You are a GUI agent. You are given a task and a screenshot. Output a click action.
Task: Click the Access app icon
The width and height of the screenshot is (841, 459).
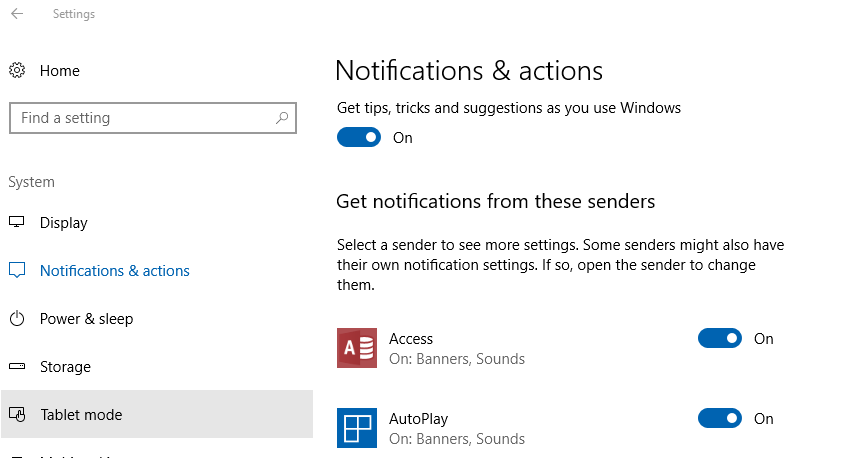click(357, 348)
